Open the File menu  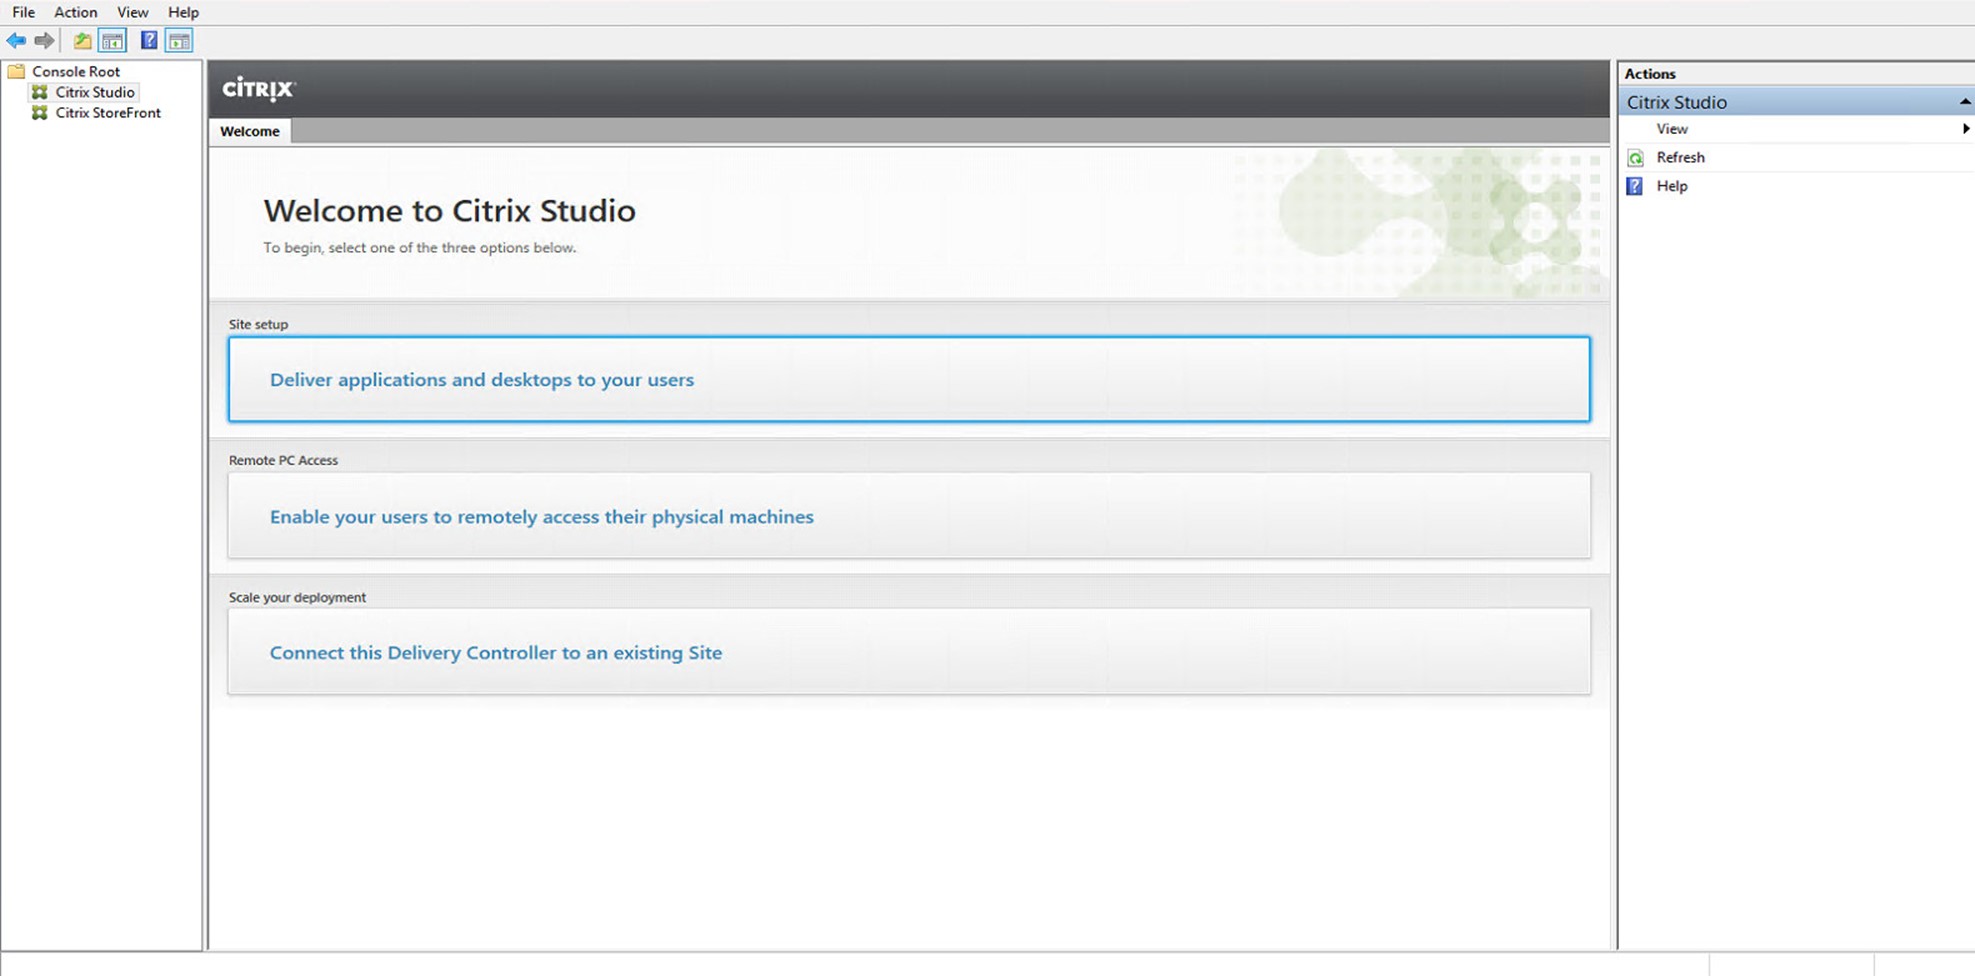(23, 12)
